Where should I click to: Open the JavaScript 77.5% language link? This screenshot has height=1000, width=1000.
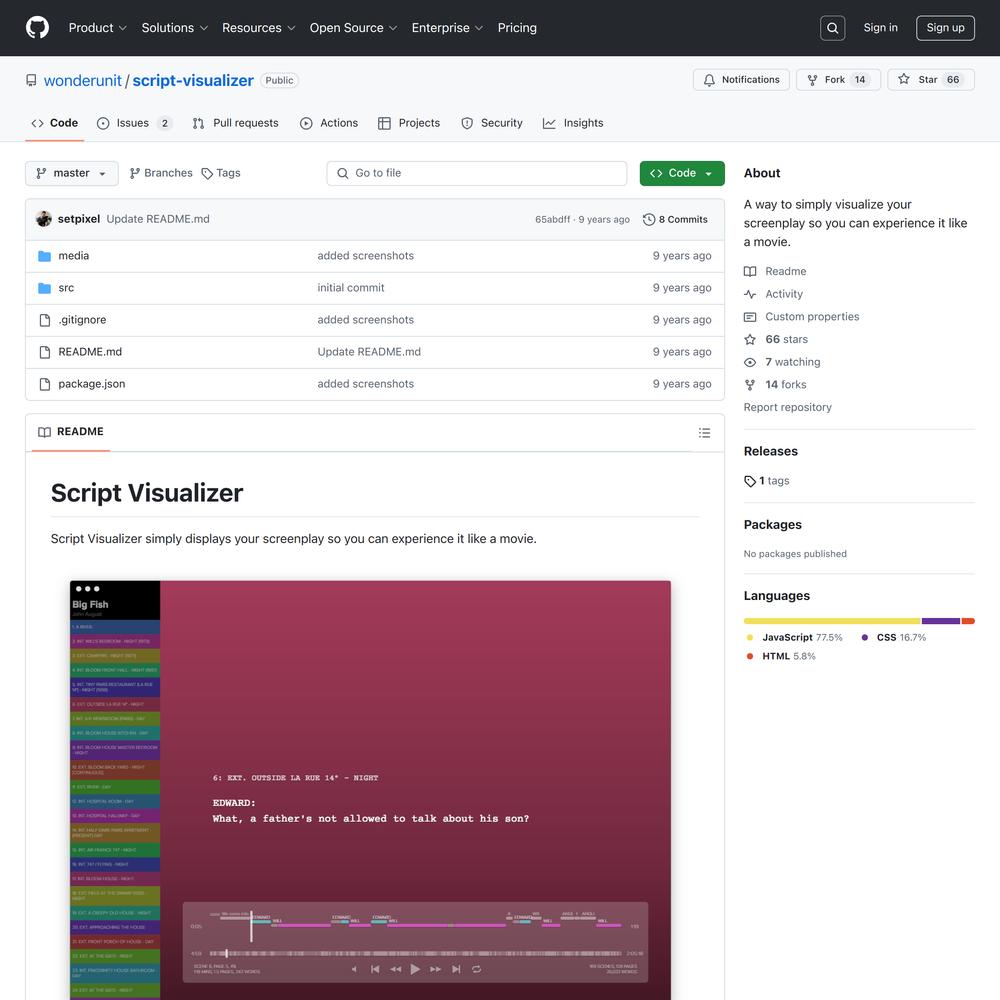point(795,638)
